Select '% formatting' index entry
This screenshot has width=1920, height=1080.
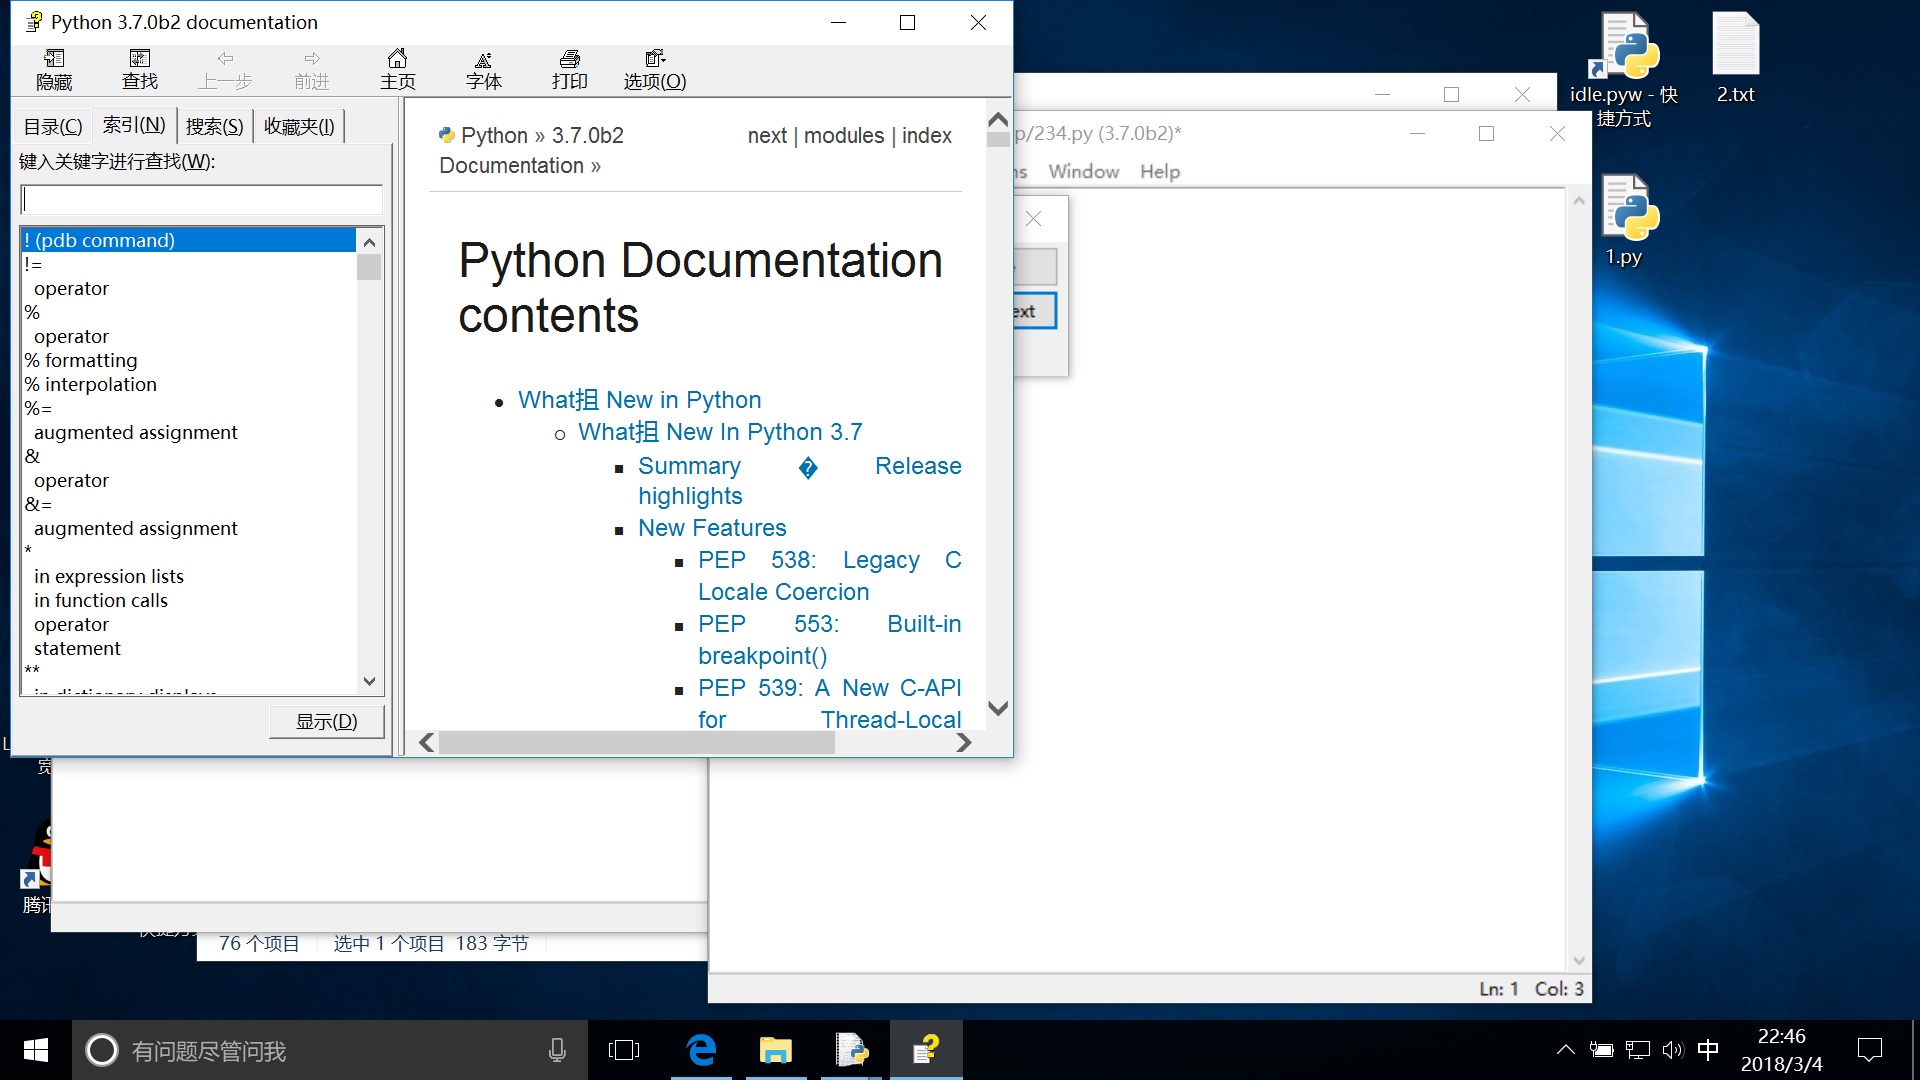click(81, 360)
